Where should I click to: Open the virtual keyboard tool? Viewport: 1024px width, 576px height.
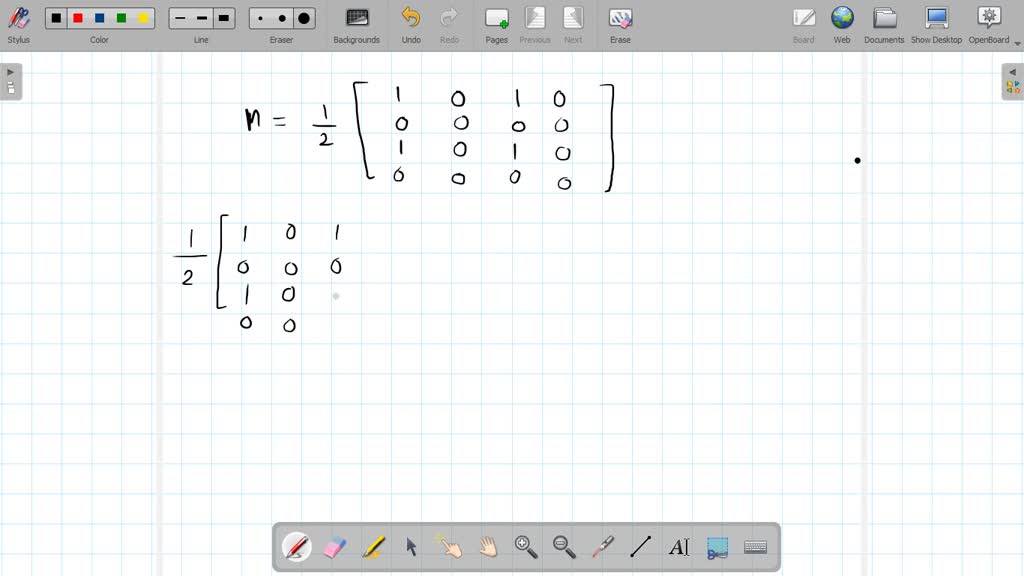[755, 546]
